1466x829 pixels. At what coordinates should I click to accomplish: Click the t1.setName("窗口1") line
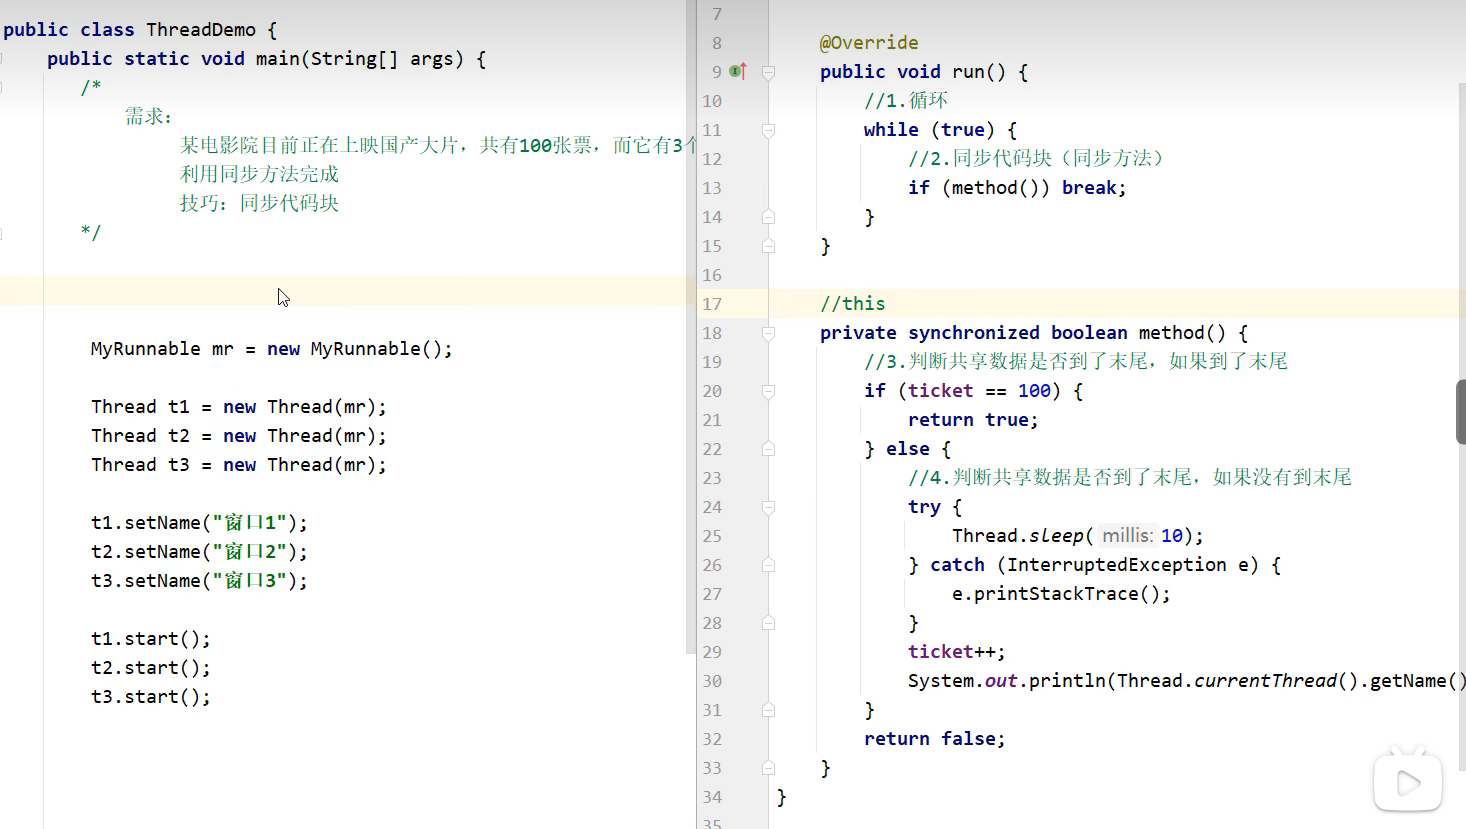(x=199, y=523)
